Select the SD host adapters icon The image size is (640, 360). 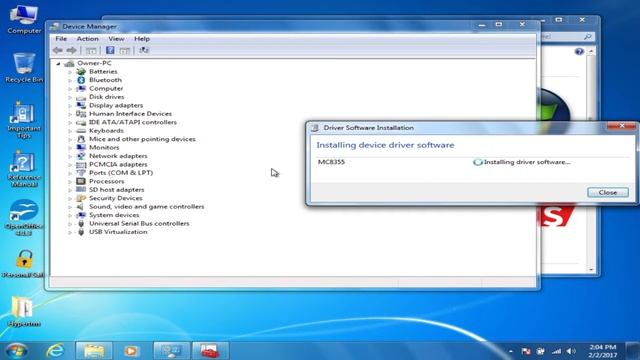click(x=81, y=190)
